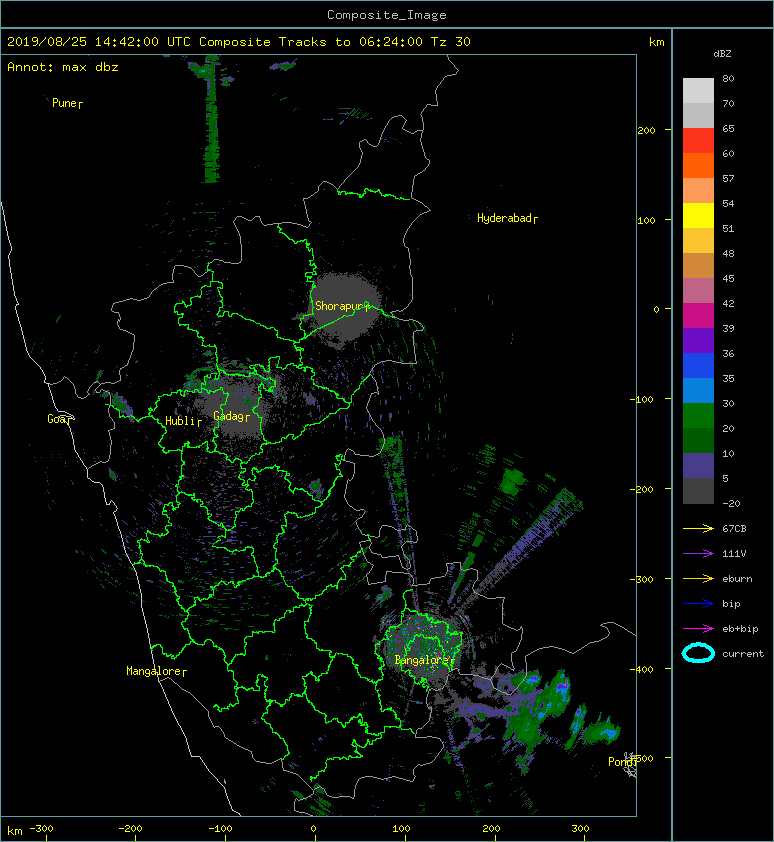Select the Mangalore city label
The image size is (774, 842).
click(x=156, y=671)
